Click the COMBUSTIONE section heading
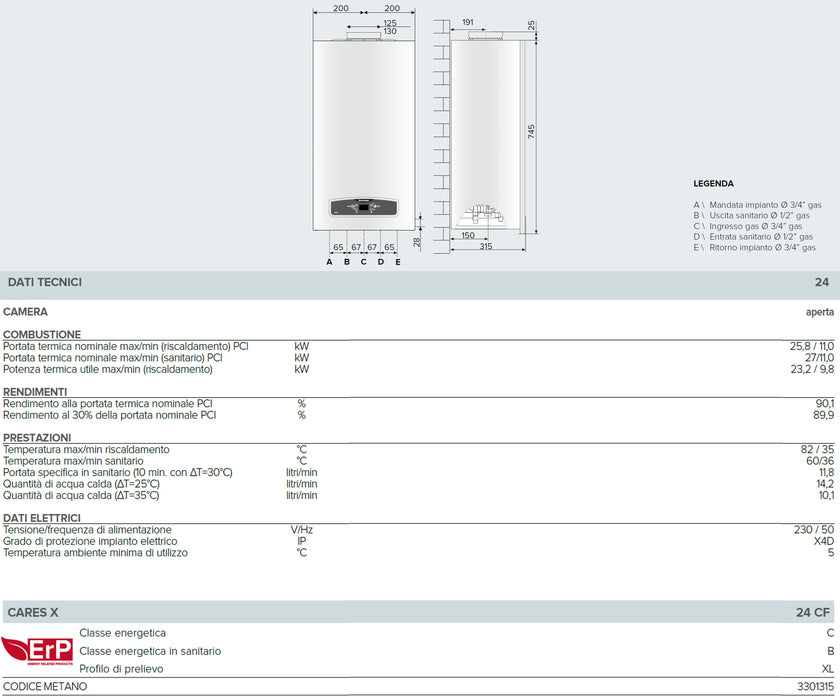Screen dimensions: 840x700 pos(42,335)
